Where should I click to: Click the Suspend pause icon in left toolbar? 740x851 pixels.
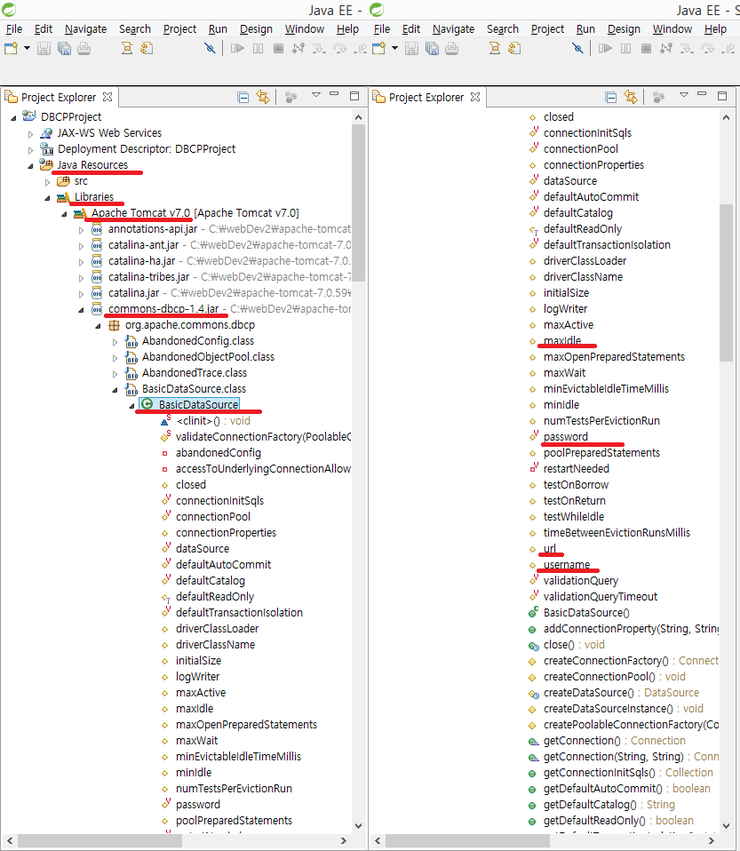(257, 48)
